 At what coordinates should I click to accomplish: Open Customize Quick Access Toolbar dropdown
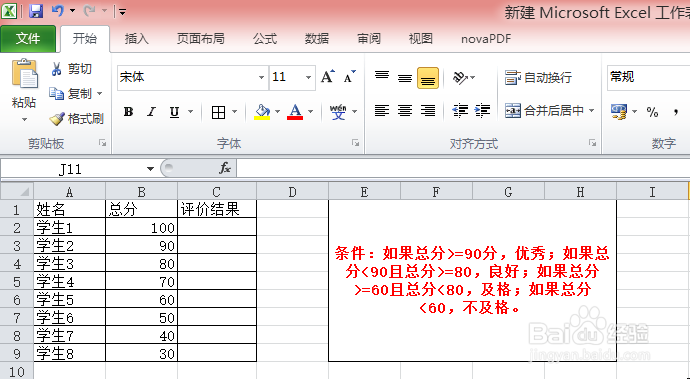click(122, 12)
